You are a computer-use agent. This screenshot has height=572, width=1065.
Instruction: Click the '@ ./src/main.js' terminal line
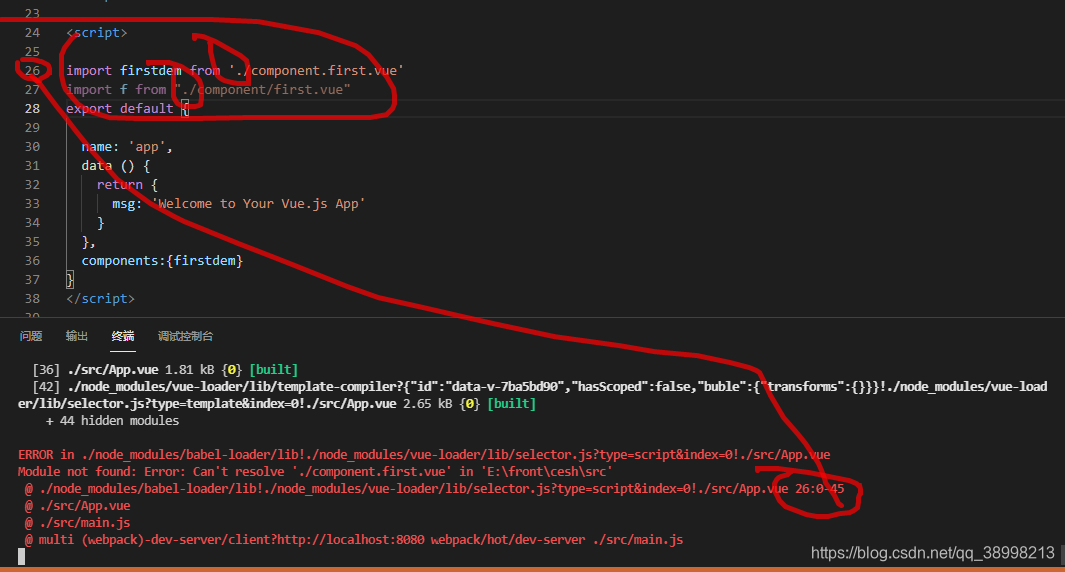point(77,523)
